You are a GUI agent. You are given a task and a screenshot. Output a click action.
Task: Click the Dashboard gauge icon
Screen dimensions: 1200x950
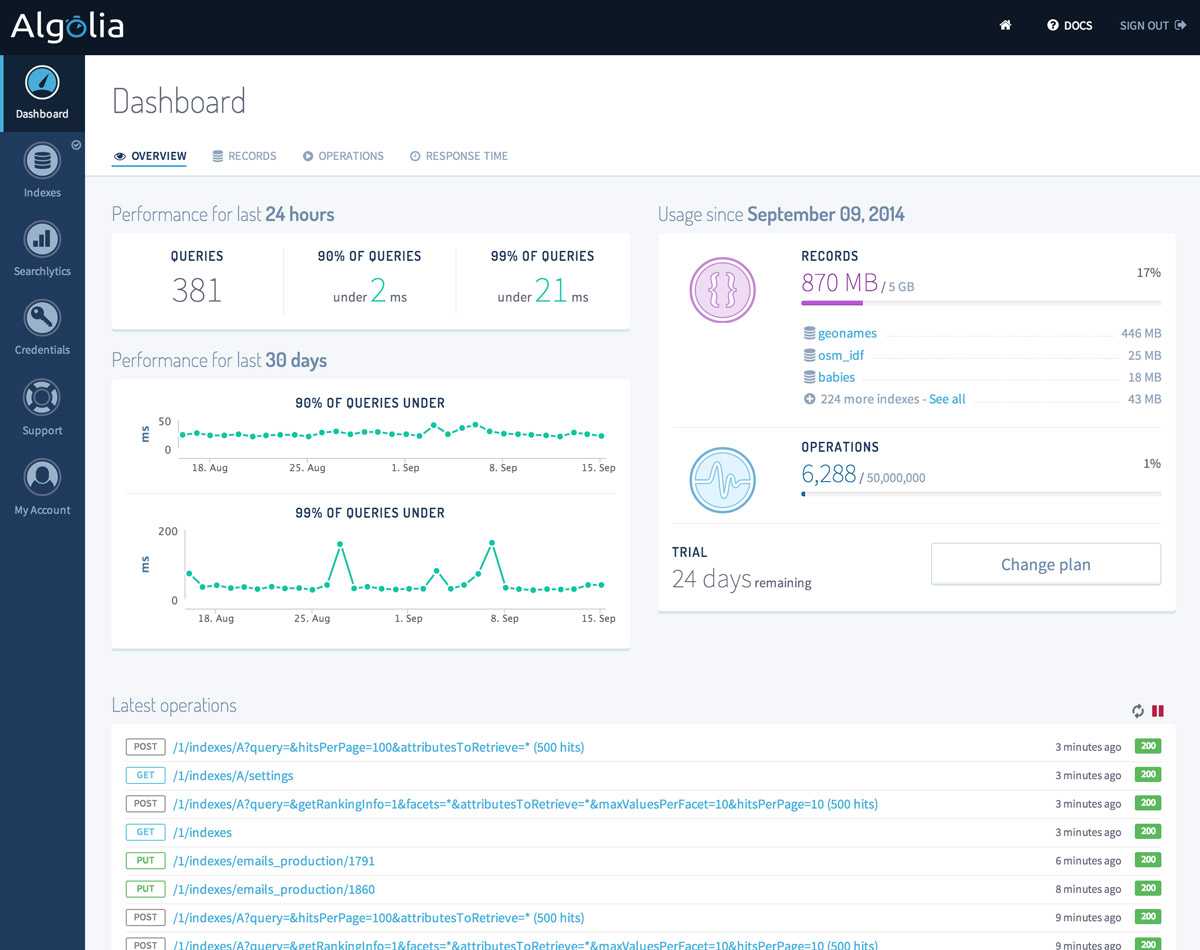42,83
